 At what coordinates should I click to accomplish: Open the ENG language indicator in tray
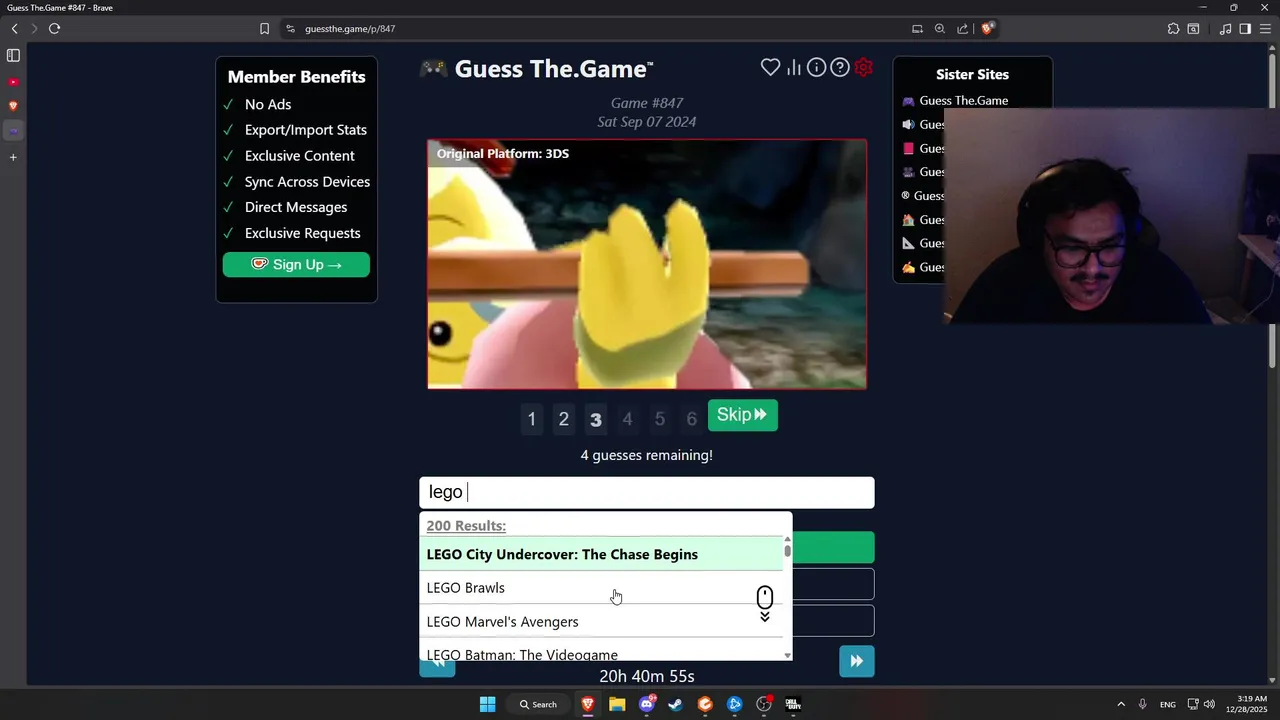point(1168,704)
